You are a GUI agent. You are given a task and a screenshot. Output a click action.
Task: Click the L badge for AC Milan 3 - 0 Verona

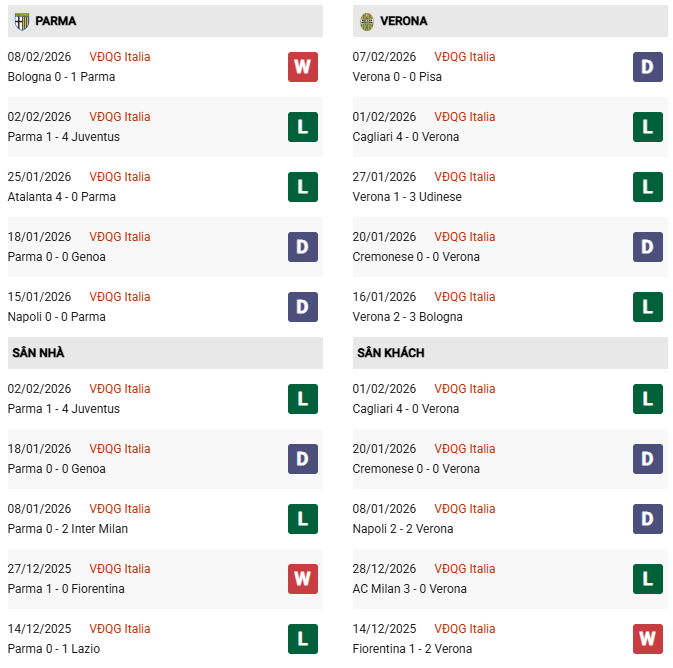(x=647, y=579)
